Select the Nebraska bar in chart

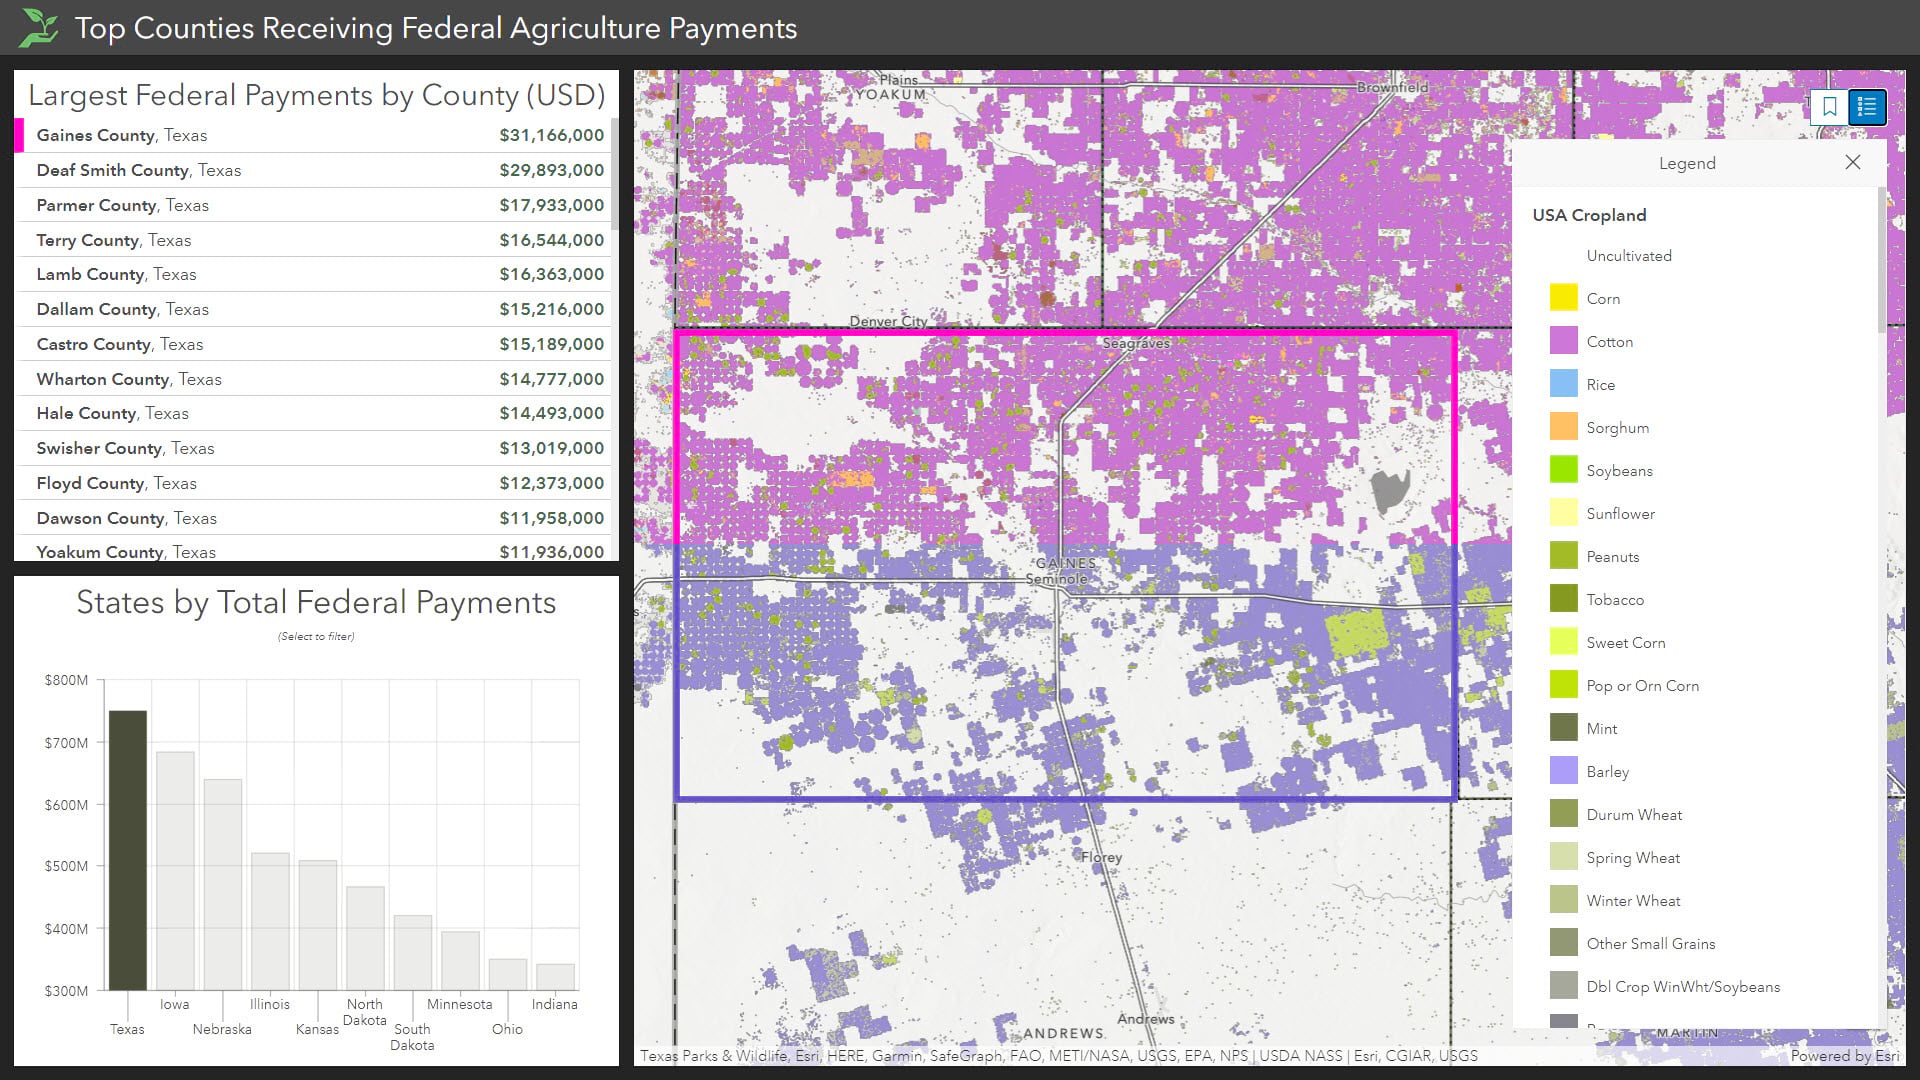223,885
